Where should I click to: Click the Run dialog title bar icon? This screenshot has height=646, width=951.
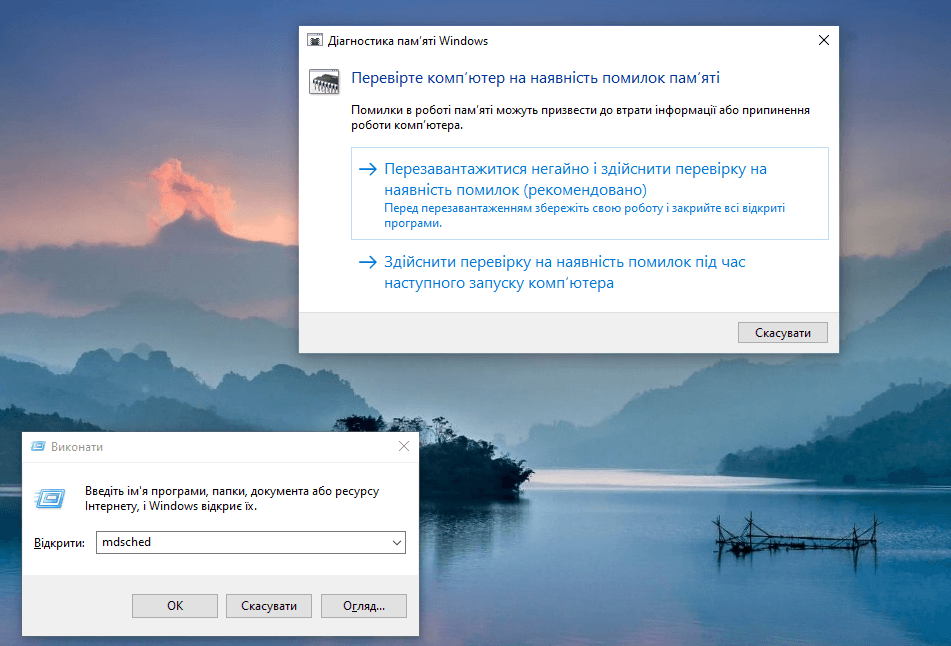38,446
